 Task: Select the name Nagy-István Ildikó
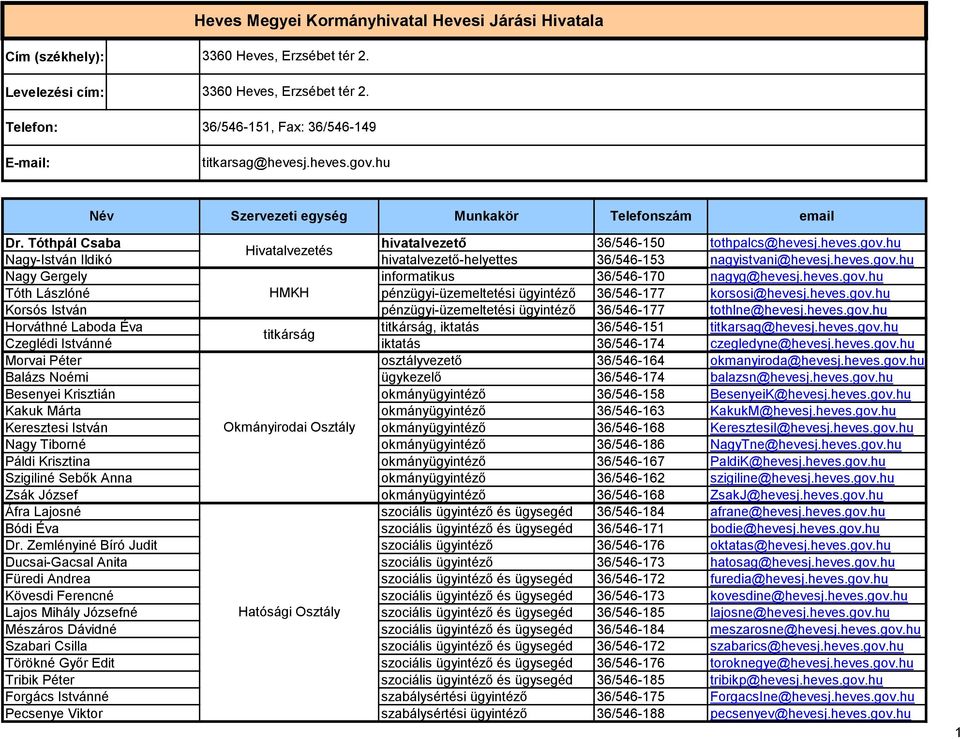point(59,260)
